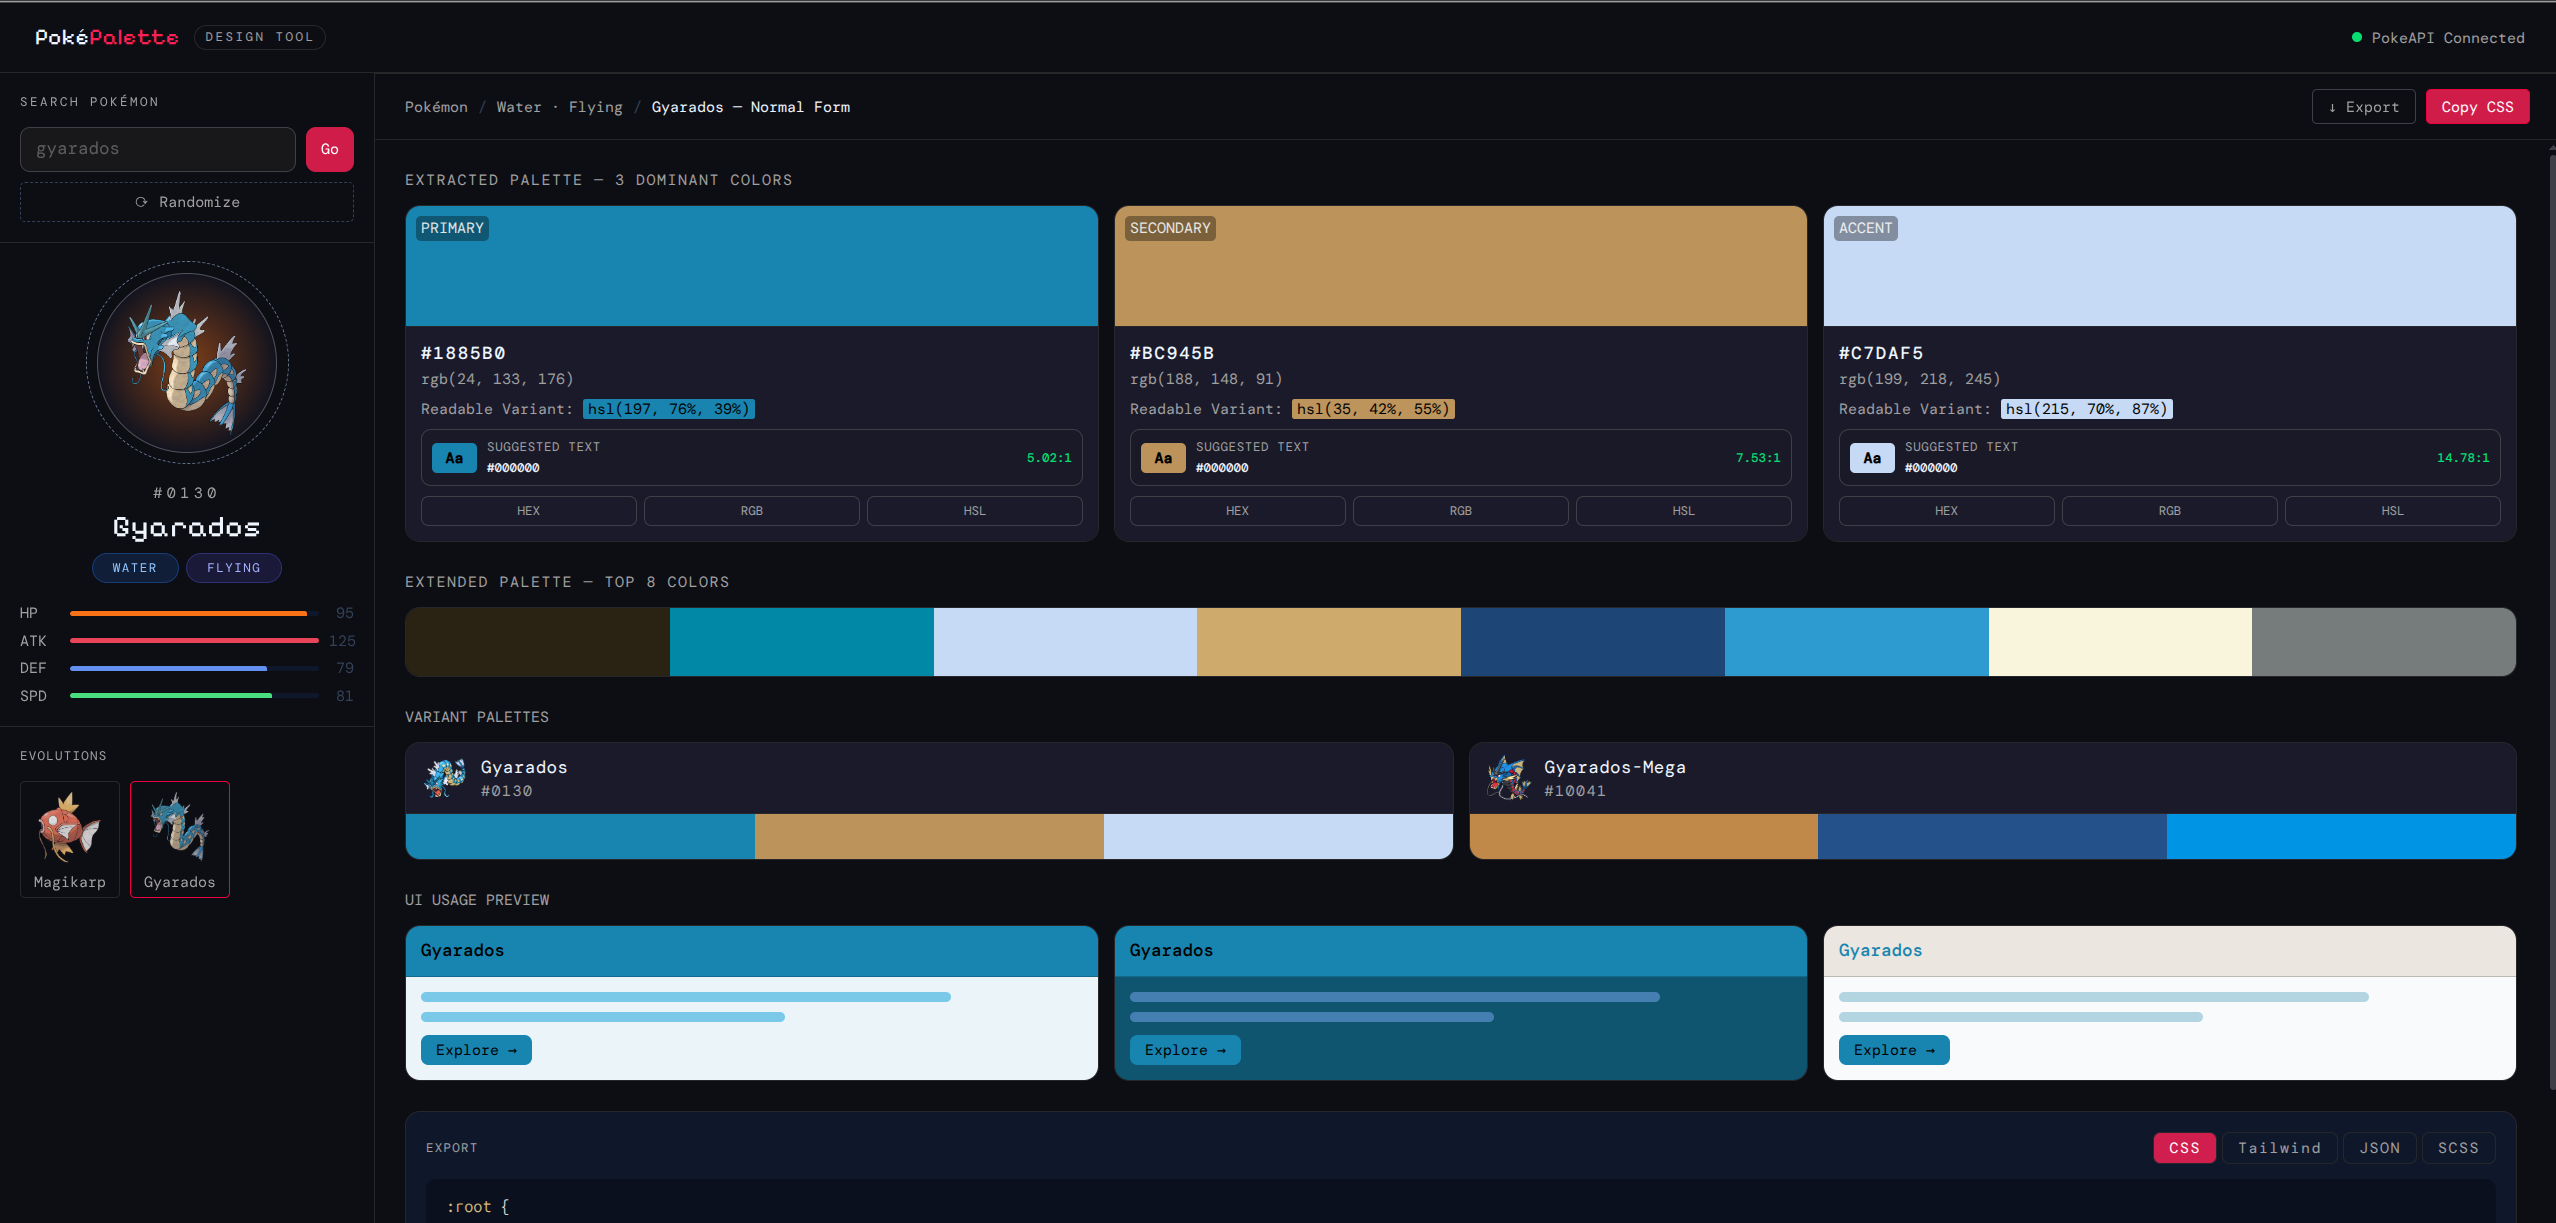Toggle RGB format on secondary color card
The height and width of the screenshot is (1223, 2556).
(1459, 510)
